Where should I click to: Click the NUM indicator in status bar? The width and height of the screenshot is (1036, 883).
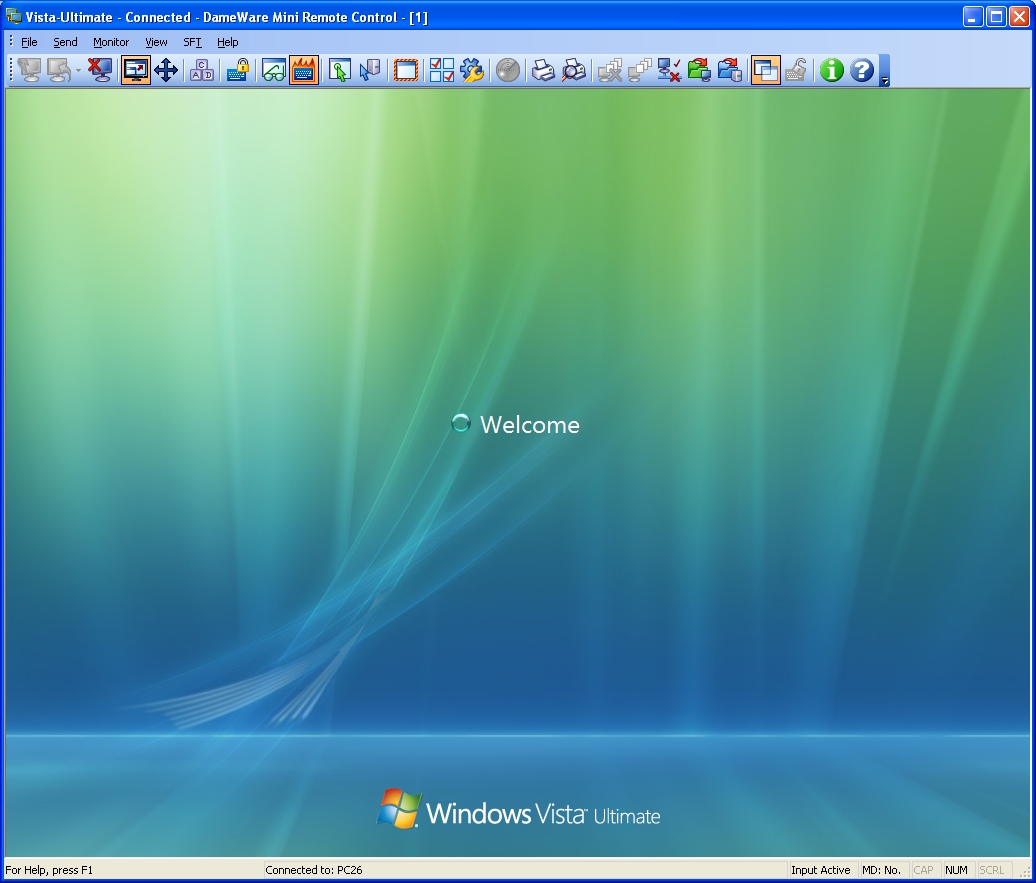(956, 870)
